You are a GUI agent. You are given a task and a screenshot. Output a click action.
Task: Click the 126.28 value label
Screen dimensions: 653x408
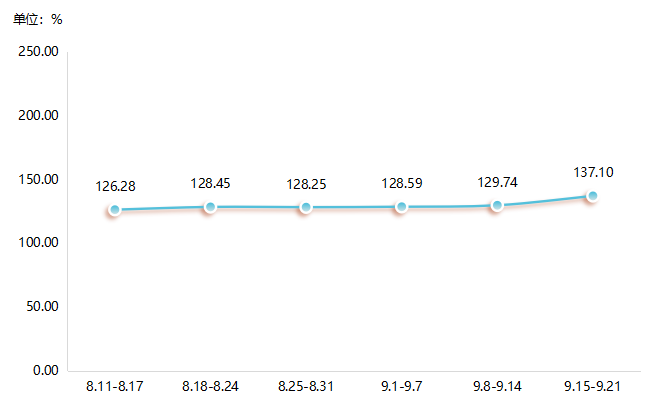click(x=116, y=186)
